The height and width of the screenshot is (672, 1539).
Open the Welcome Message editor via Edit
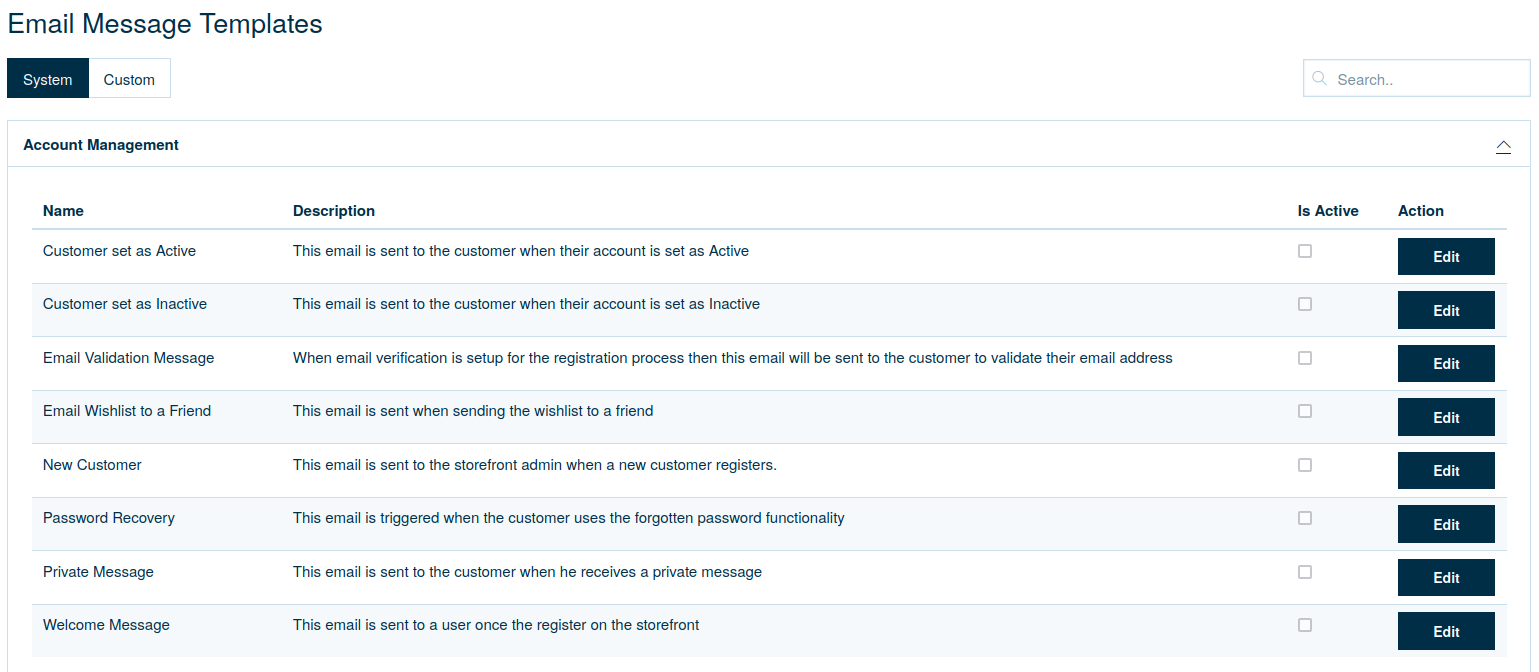click(1445, 631)
